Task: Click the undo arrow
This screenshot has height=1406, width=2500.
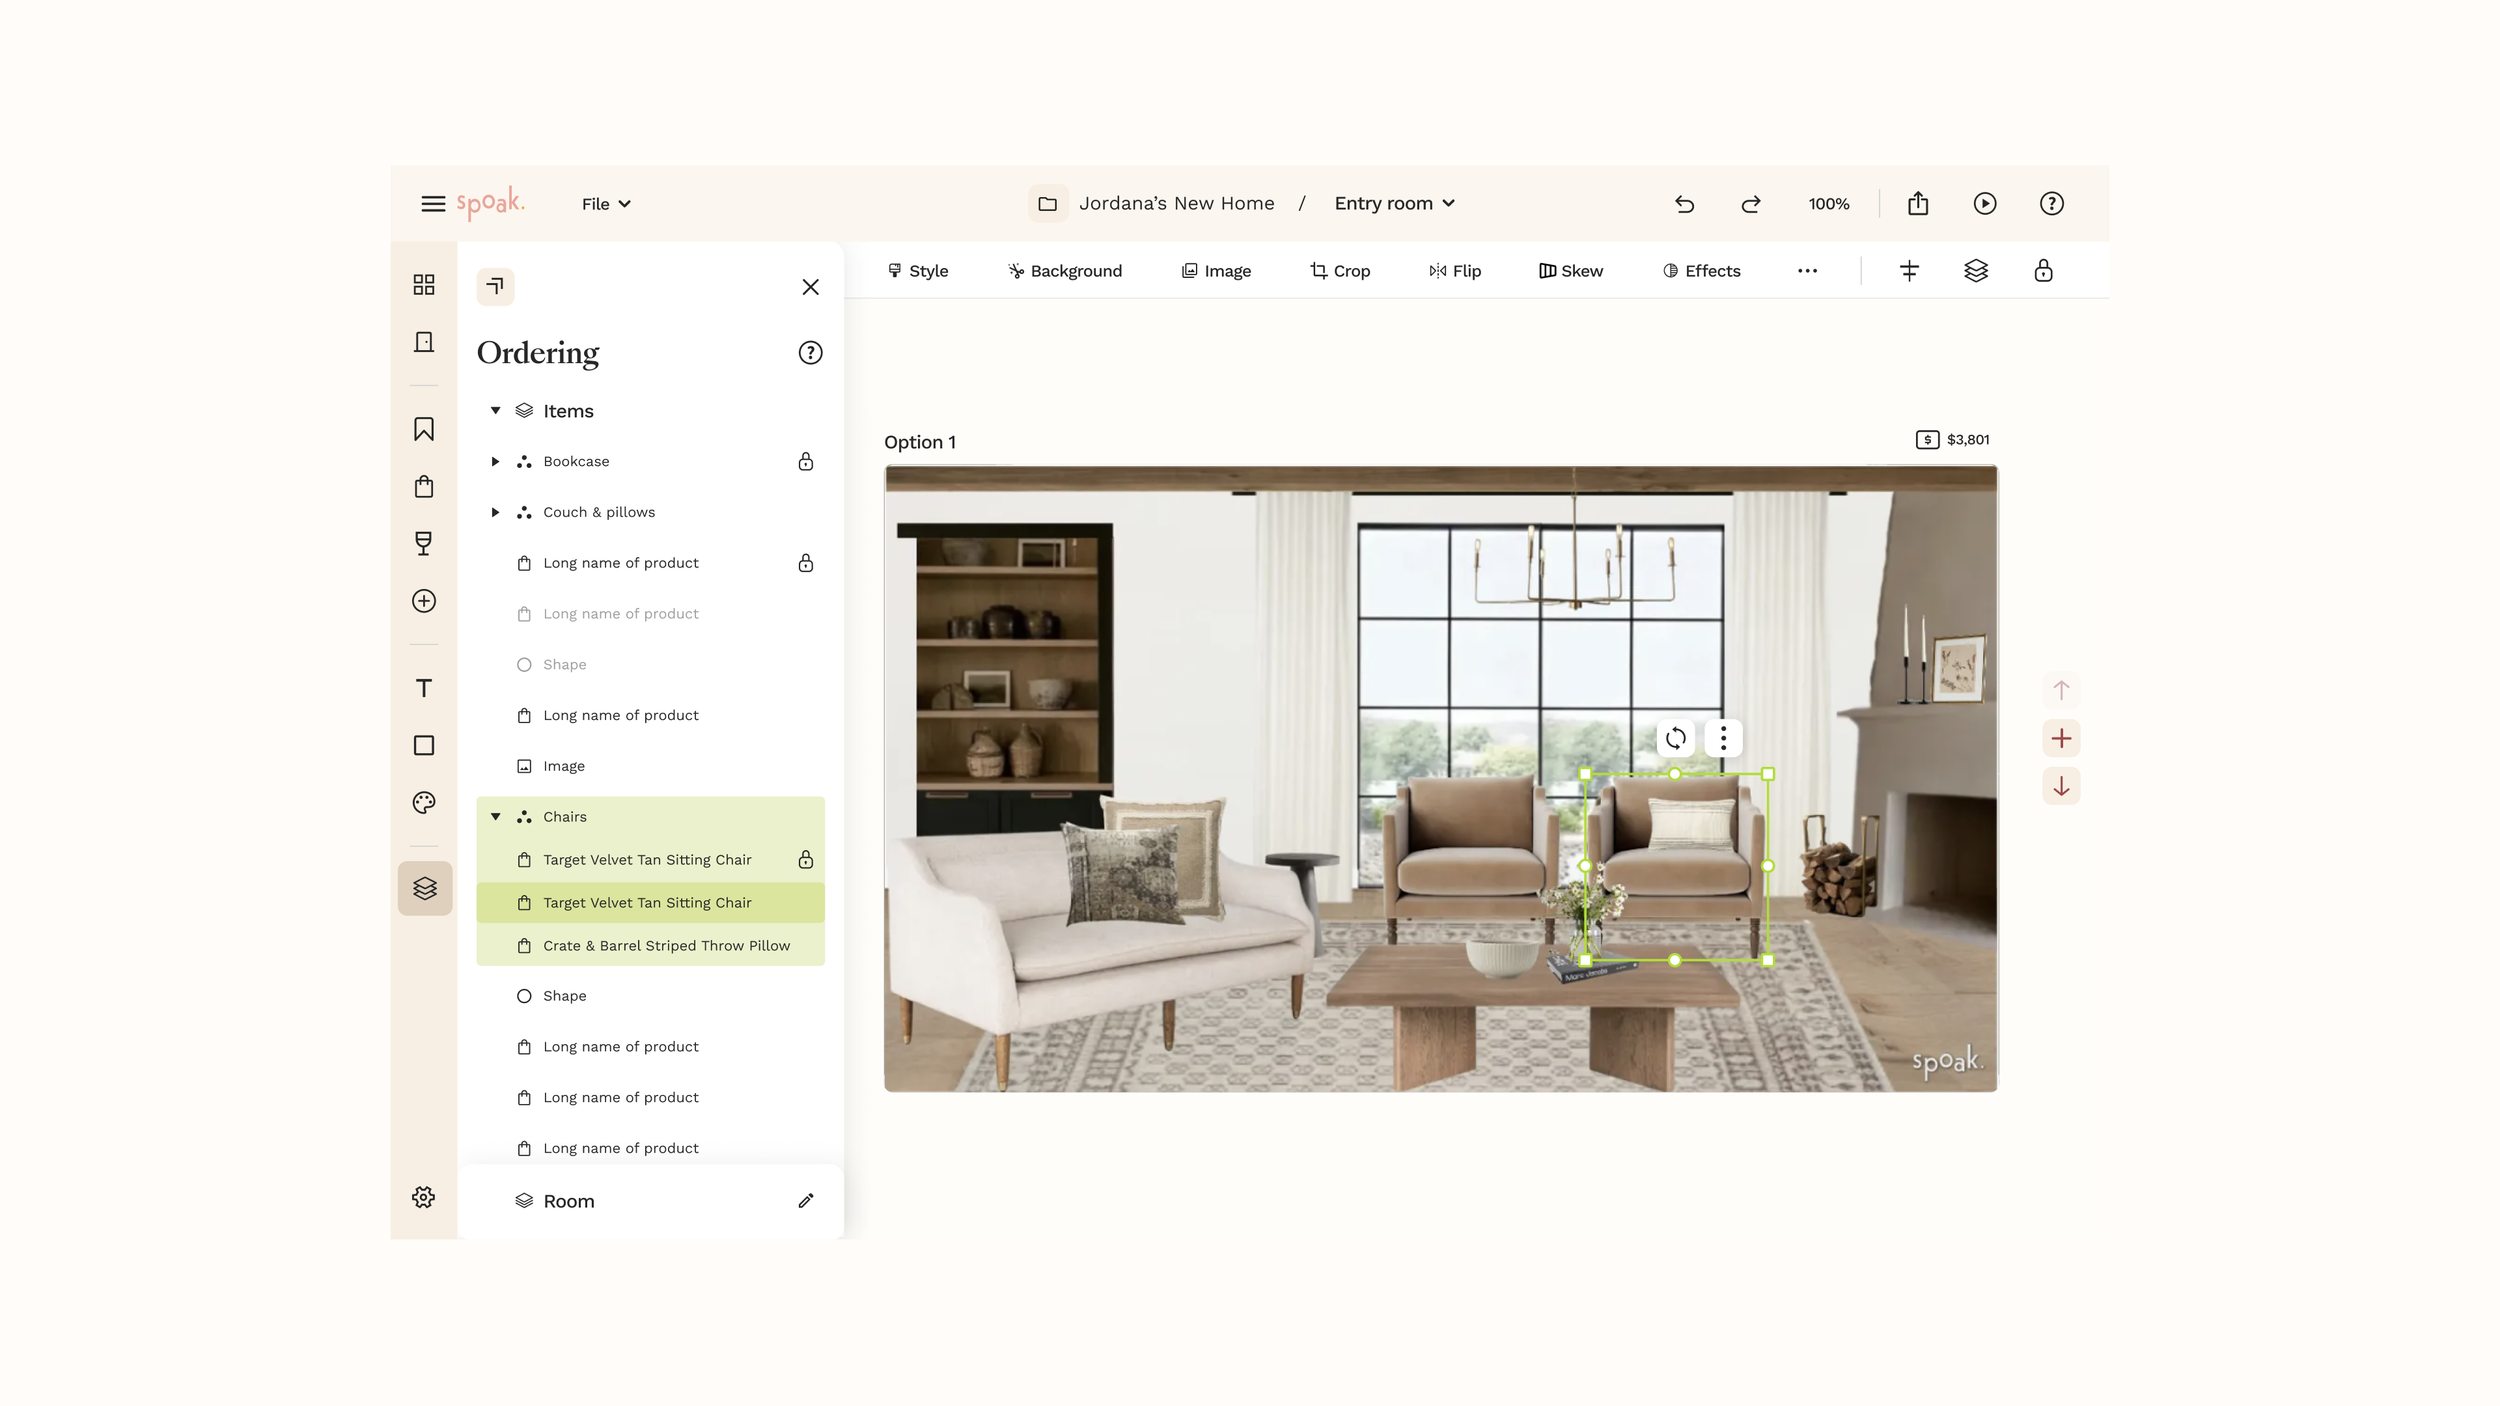Action: point(1685,204)
